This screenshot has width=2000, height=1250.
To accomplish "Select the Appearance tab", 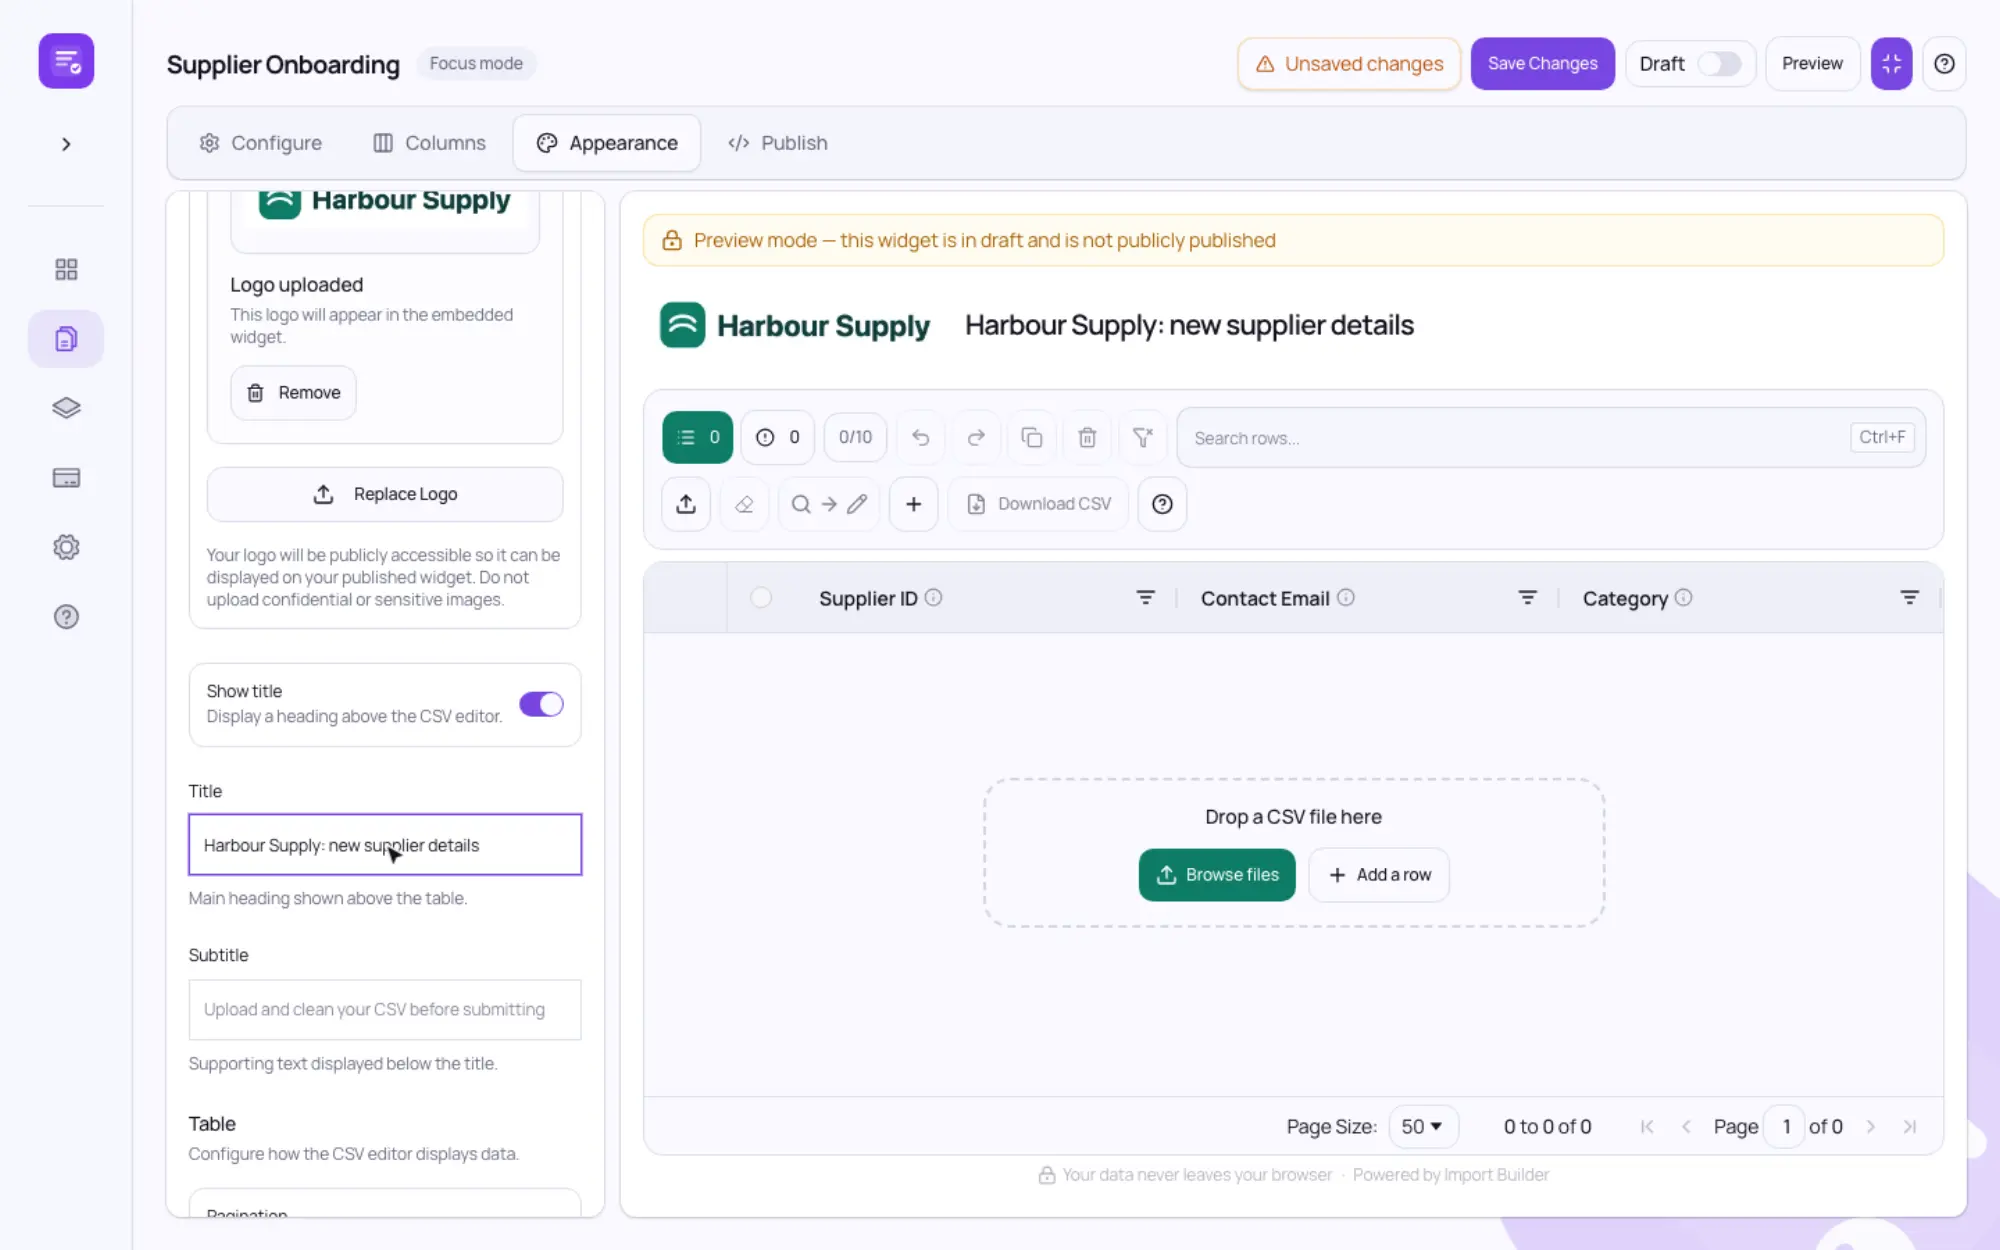I will click(x=607, y=143).
